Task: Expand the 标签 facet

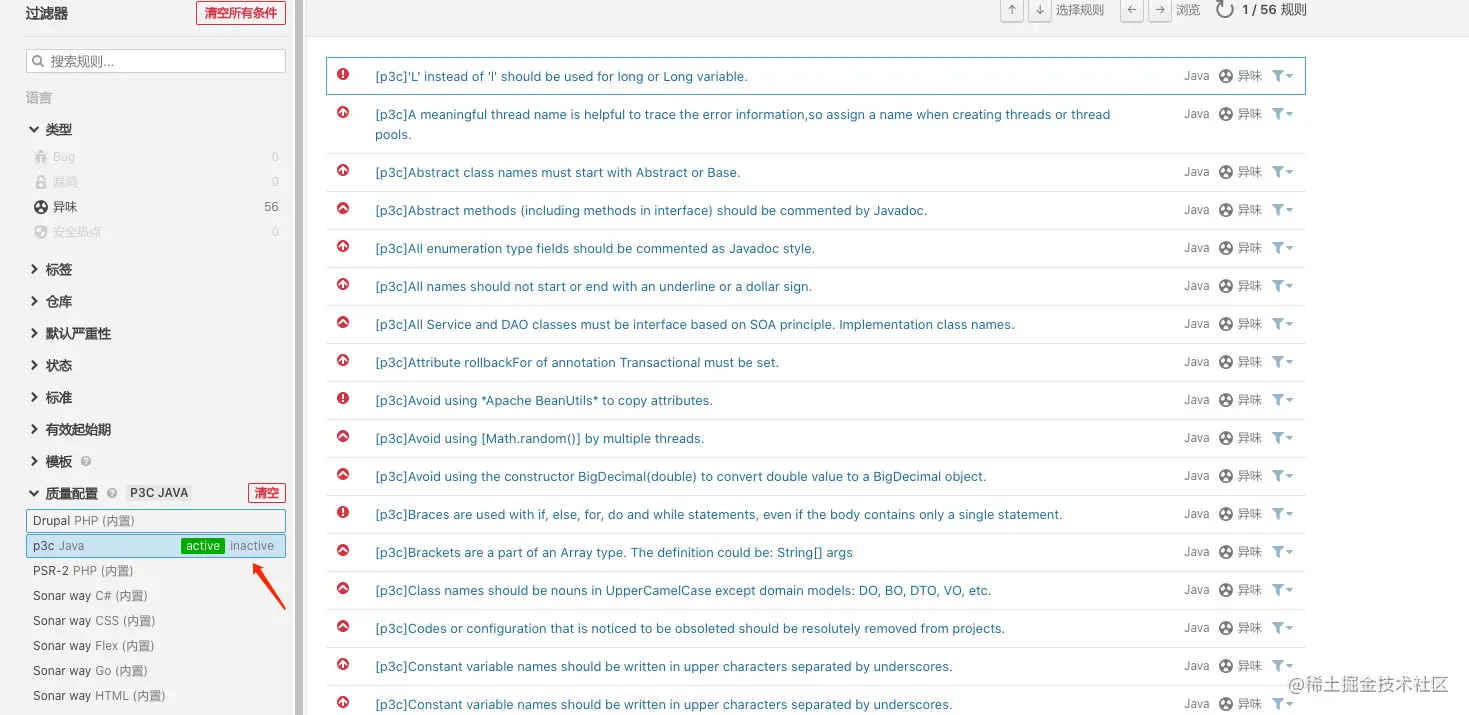Action: [51, 270]
